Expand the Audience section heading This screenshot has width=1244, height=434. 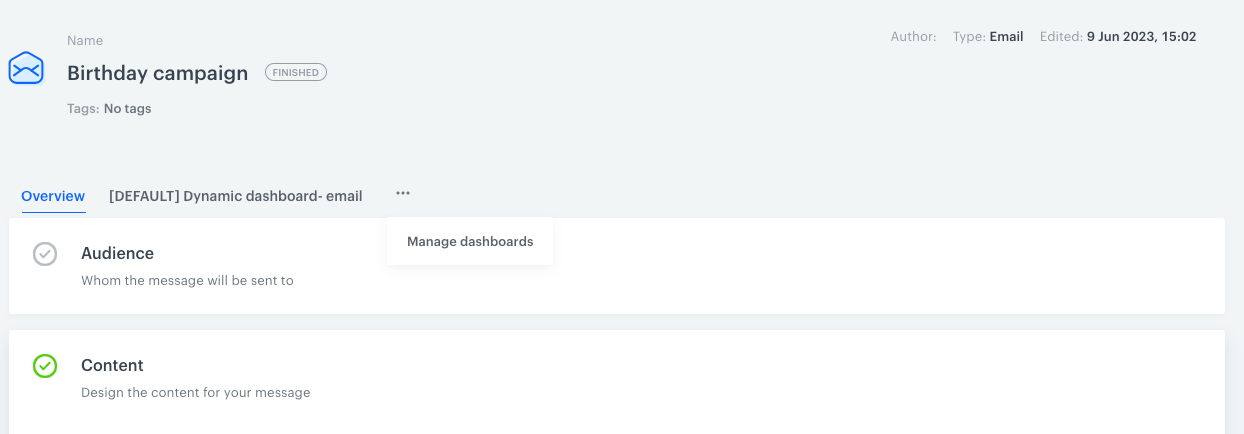[x=117, y=254]
